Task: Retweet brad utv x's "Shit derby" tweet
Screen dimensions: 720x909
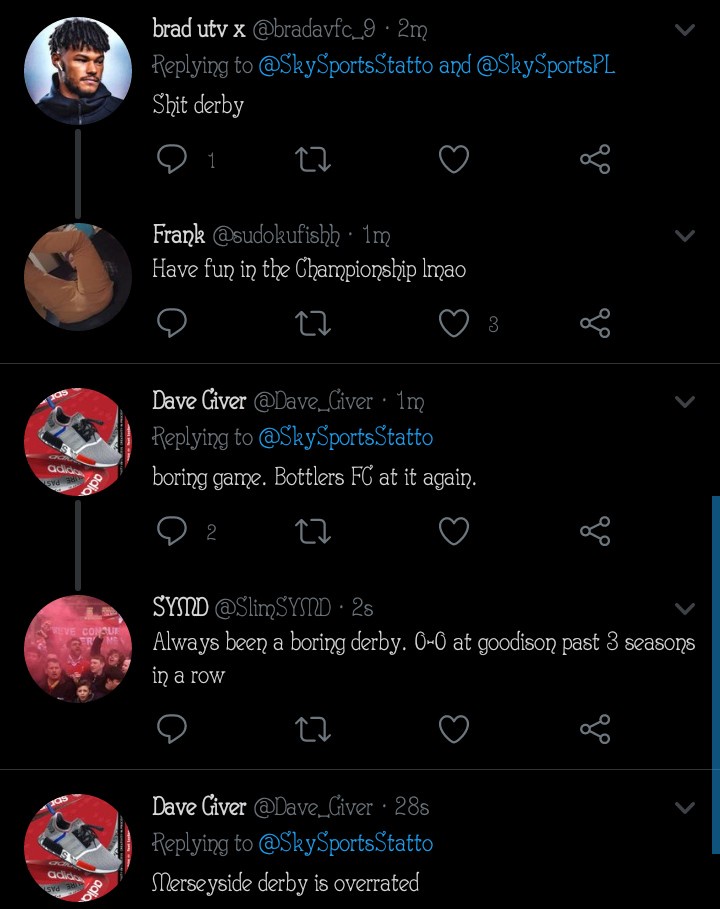Action: [x=313, y=159]
